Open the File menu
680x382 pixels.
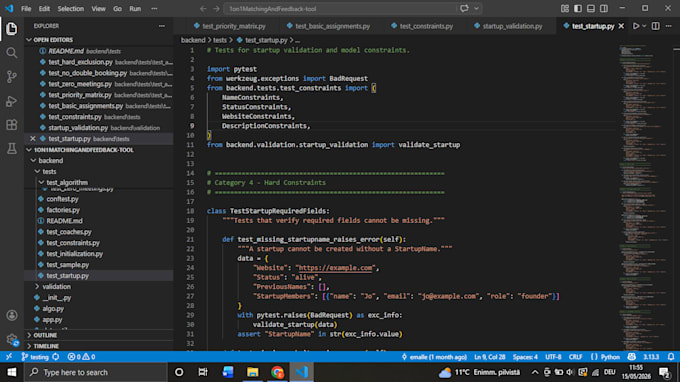tap(26, 9)
